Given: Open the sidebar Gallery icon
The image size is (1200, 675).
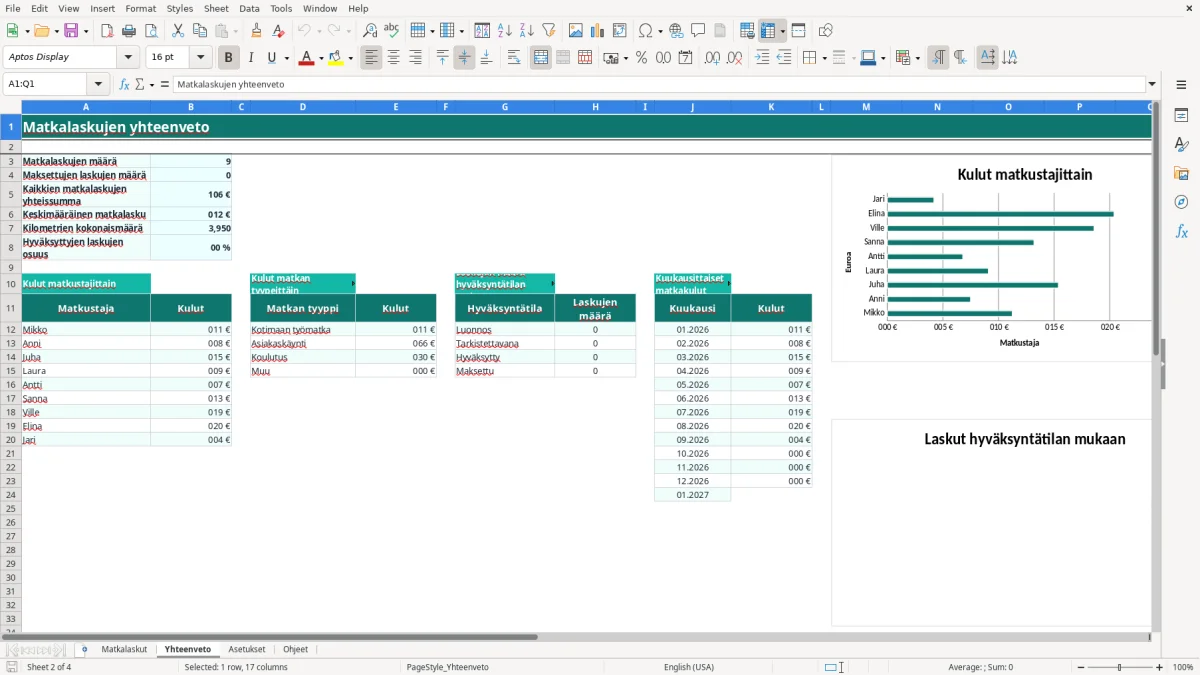Looking at the screenshot, I should coord(1181,173).
